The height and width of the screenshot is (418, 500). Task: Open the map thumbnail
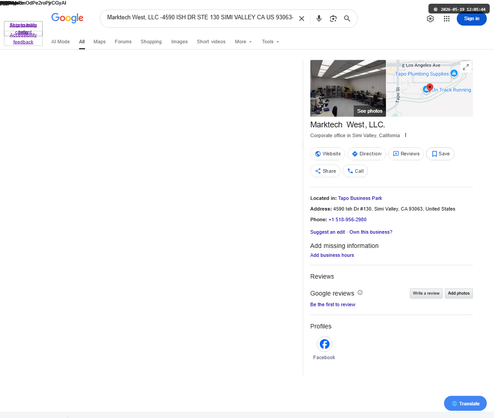429,88
